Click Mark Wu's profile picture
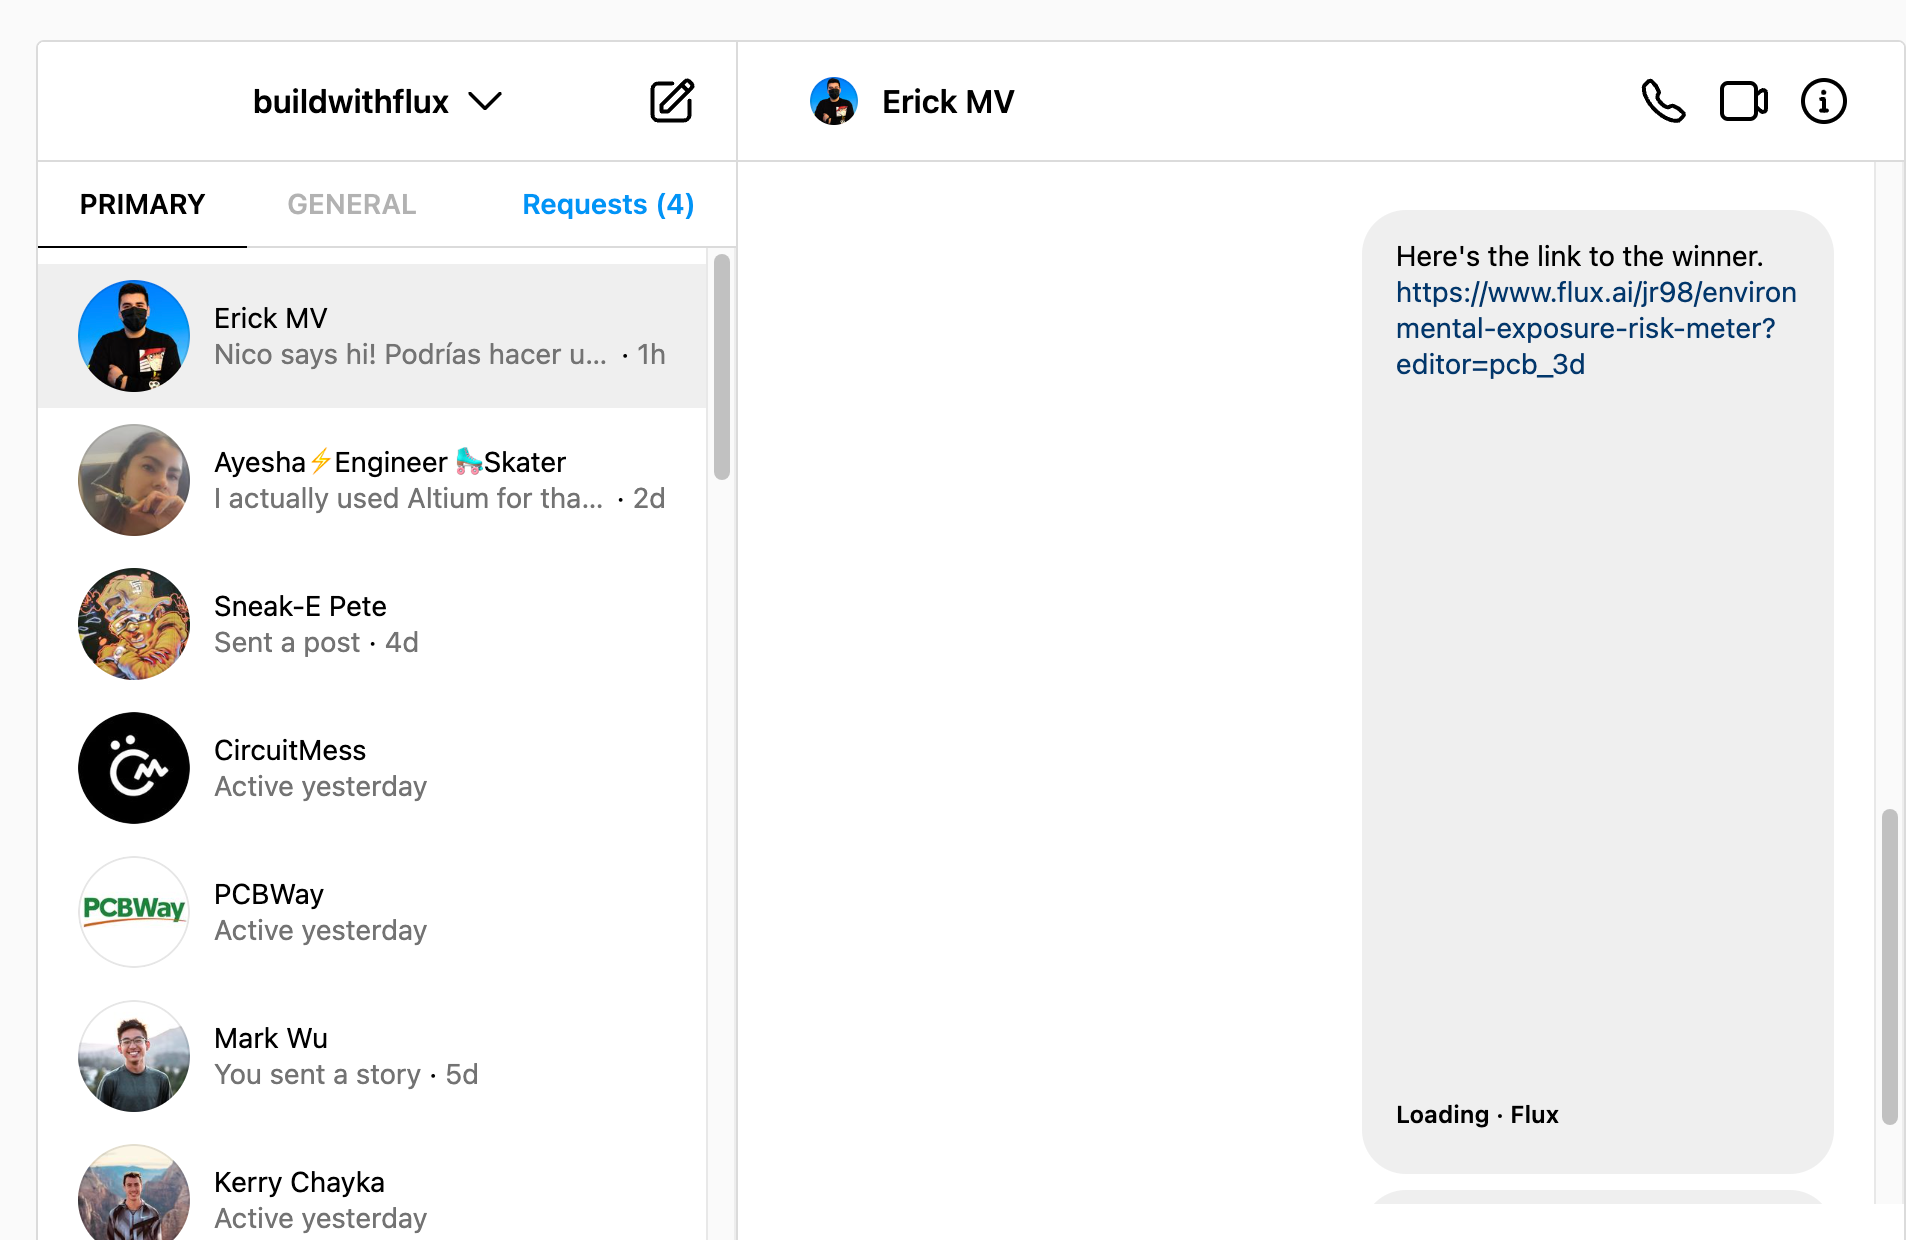Viewport: 1906px width, 1240px height. tap(134, 1056)
